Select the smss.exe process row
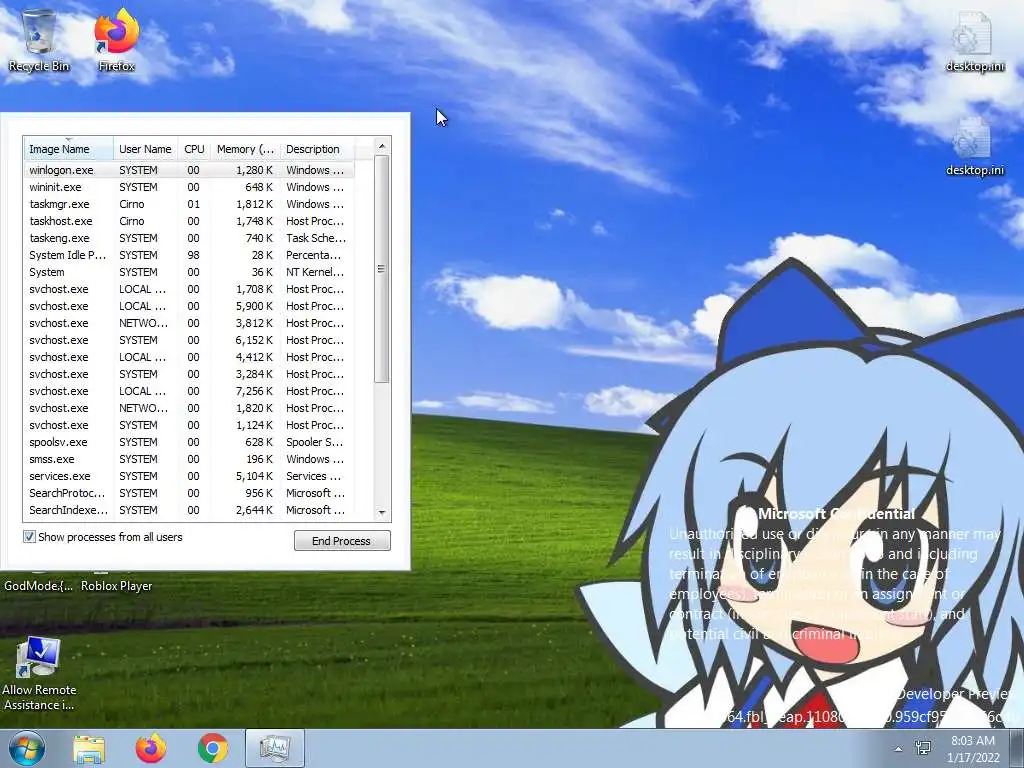 pyautogui.click(x=189, y=458)
